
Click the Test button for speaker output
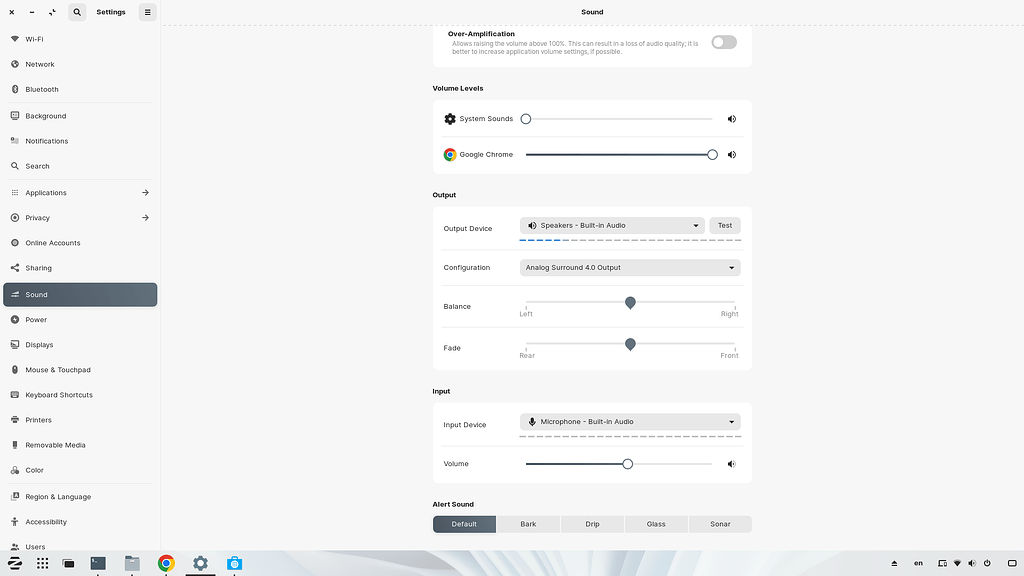click(x=724, y=225)
